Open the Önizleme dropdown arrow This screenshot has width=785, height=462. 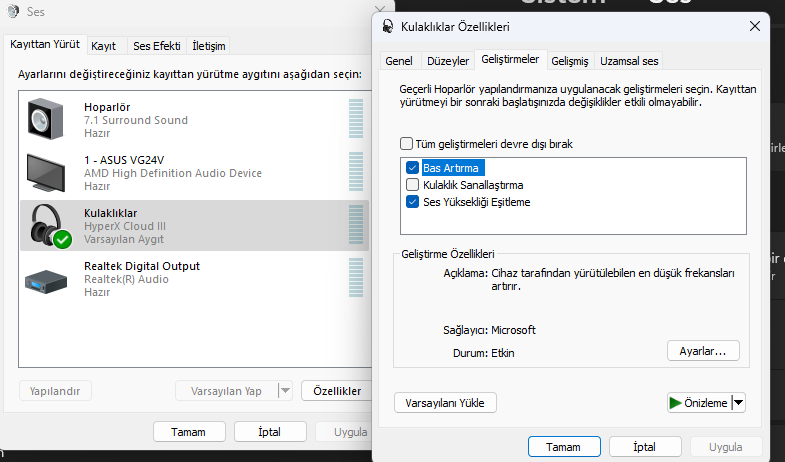coord(738,403)
